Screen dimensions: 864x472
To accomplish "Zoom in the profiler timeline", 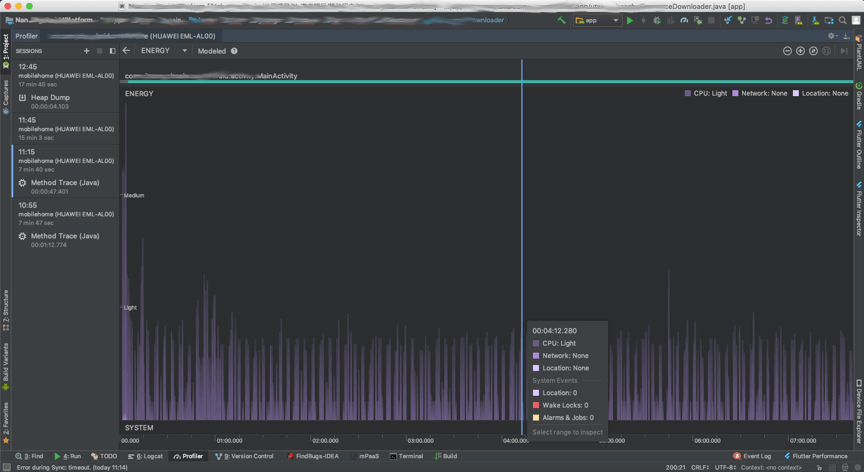I will click(x=800, y=51).
